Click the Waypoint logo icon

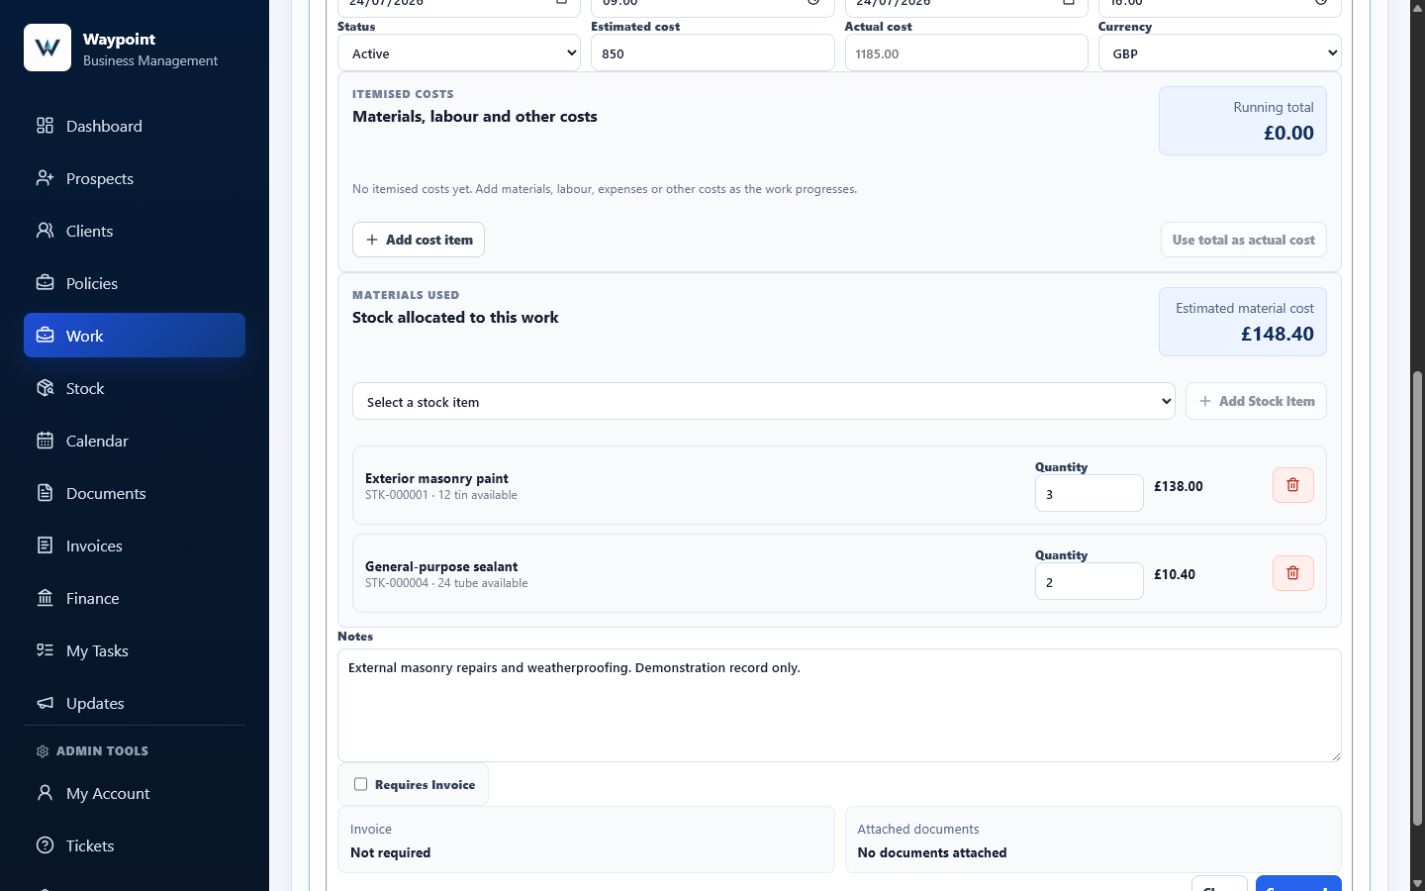click(x=47, y=48)
